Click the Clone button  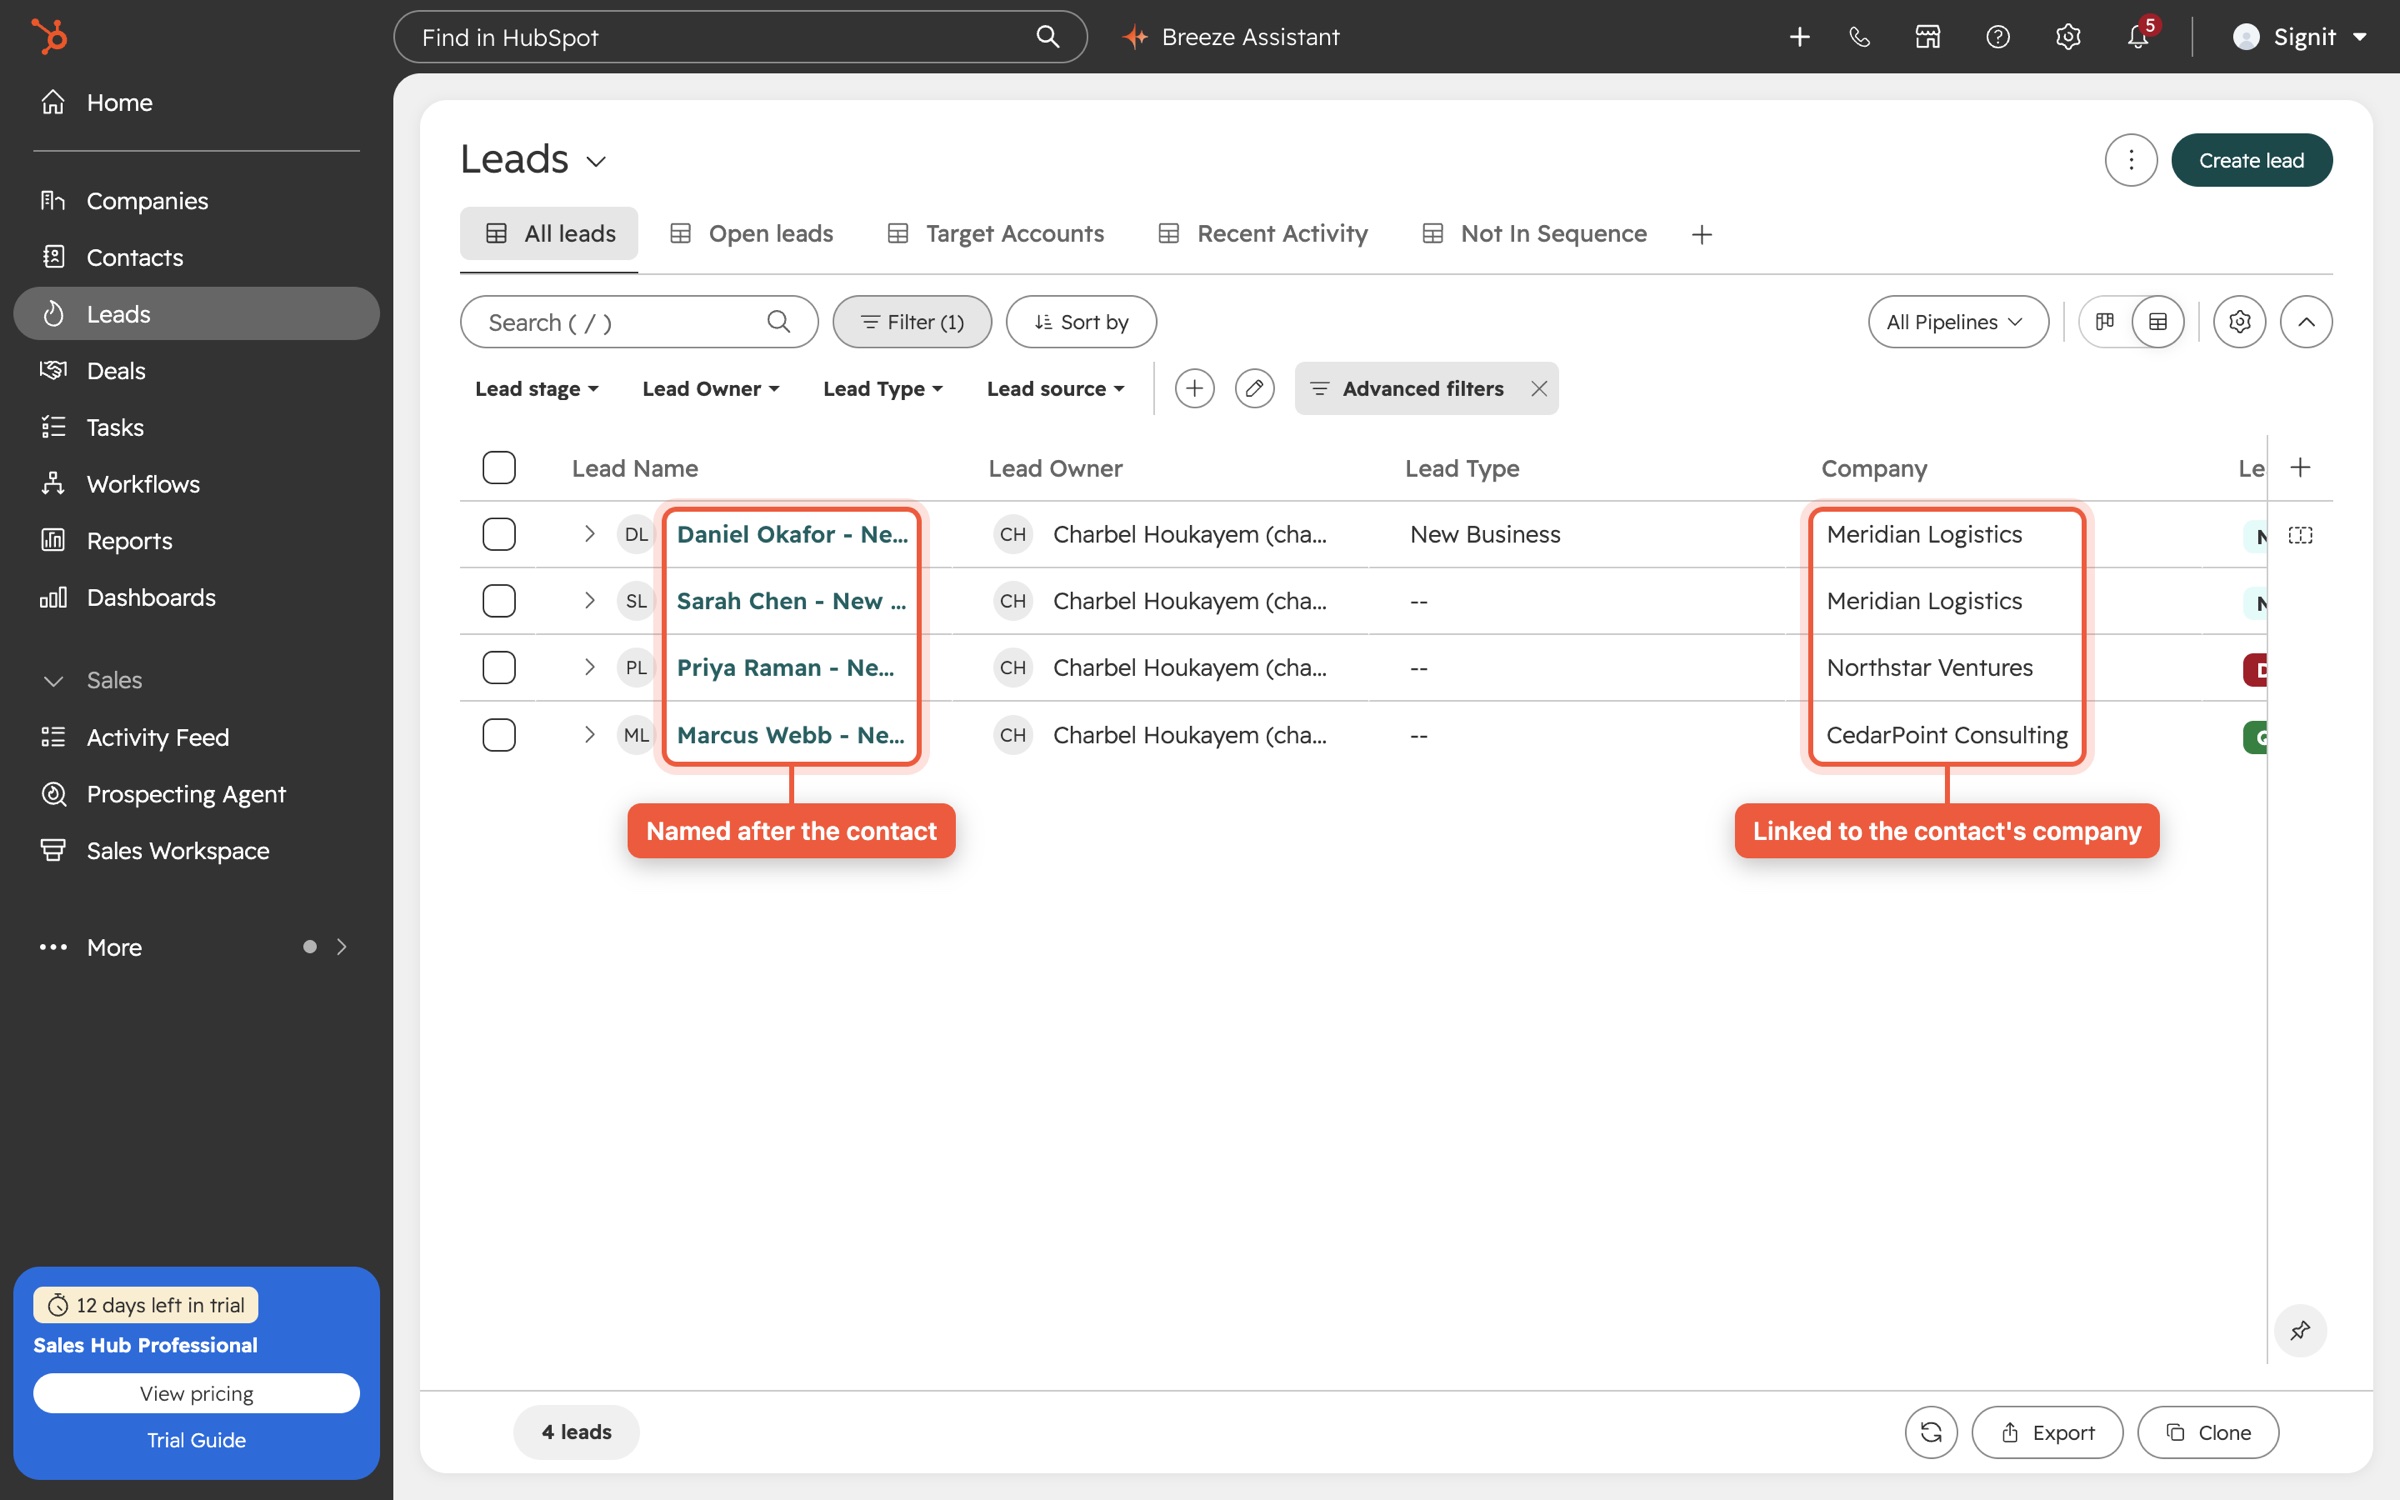tap(2208, 1432)
